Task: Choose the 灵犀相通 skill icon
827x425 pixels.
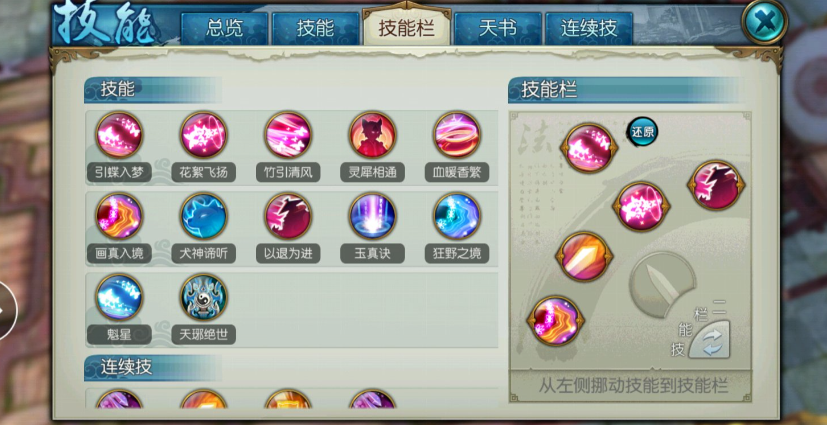Action: pos(372,134)
